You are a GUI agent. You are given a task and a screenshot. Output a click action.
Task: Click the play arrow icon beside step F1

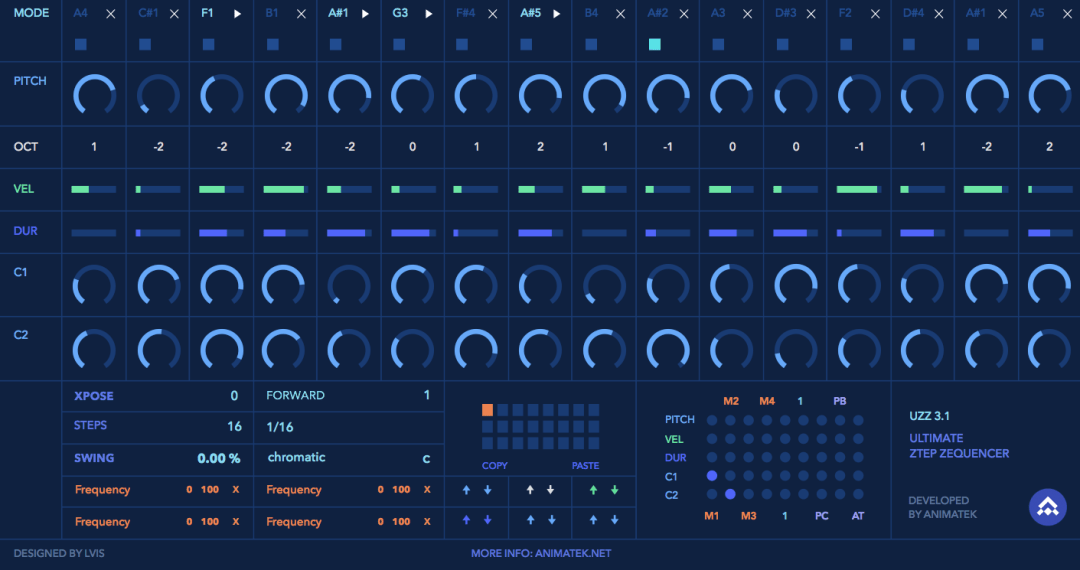238,14
